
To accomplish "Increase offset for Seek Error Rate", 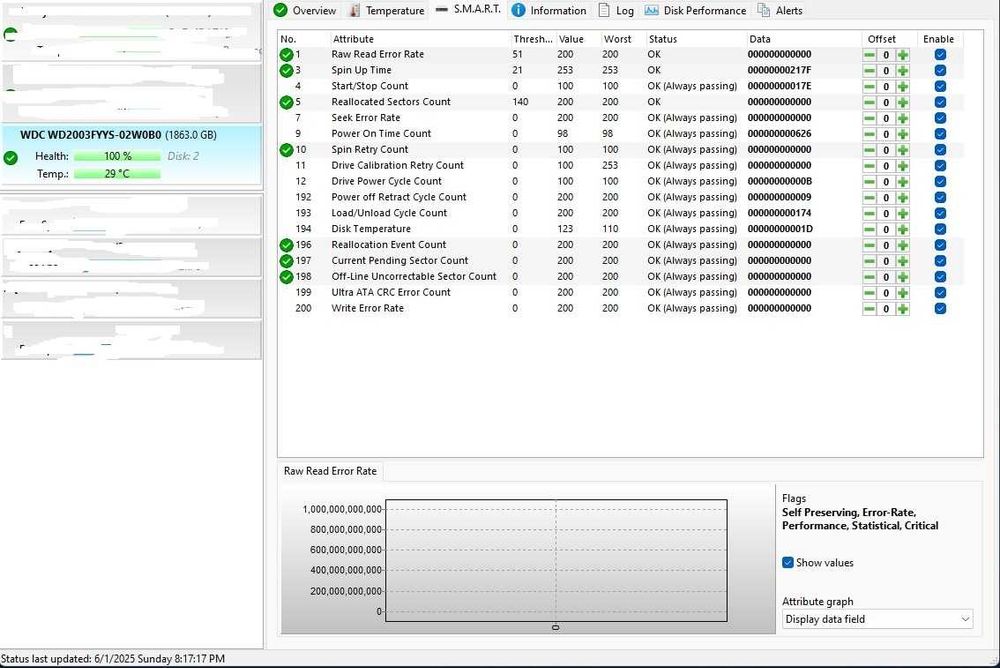I will 902,118.
